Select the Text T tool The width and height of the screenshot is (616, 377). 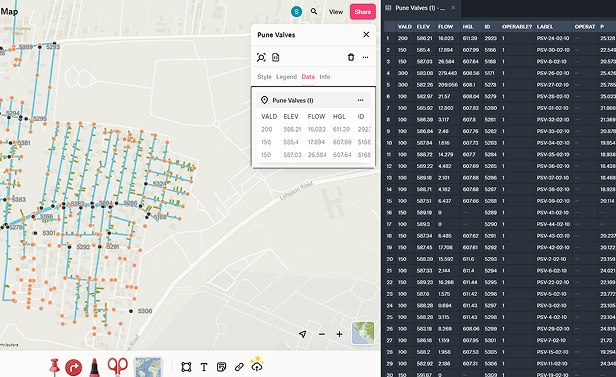pos(204,367)
